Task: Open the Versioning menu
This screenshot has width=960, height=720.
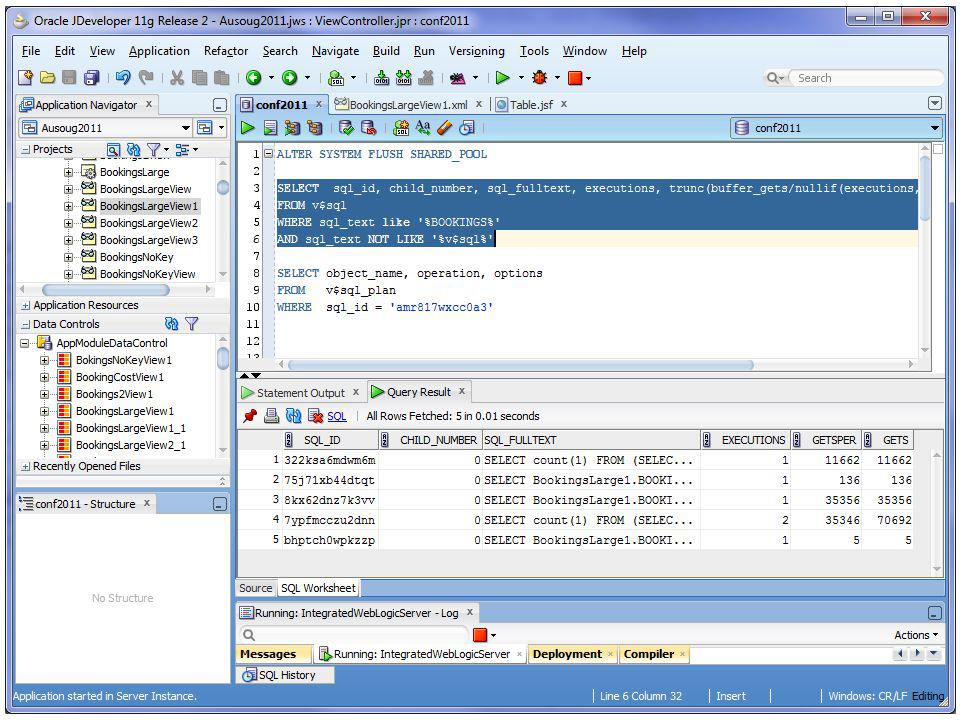Action: (476, 51)
